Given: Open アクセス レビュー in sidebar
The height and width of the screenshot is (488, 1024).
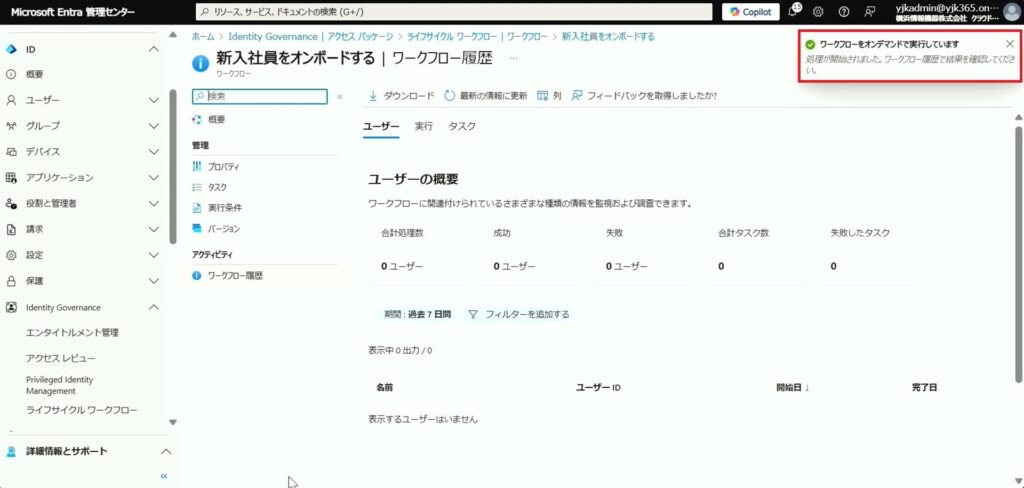Looking at the screenshot, I should (61, 359).
